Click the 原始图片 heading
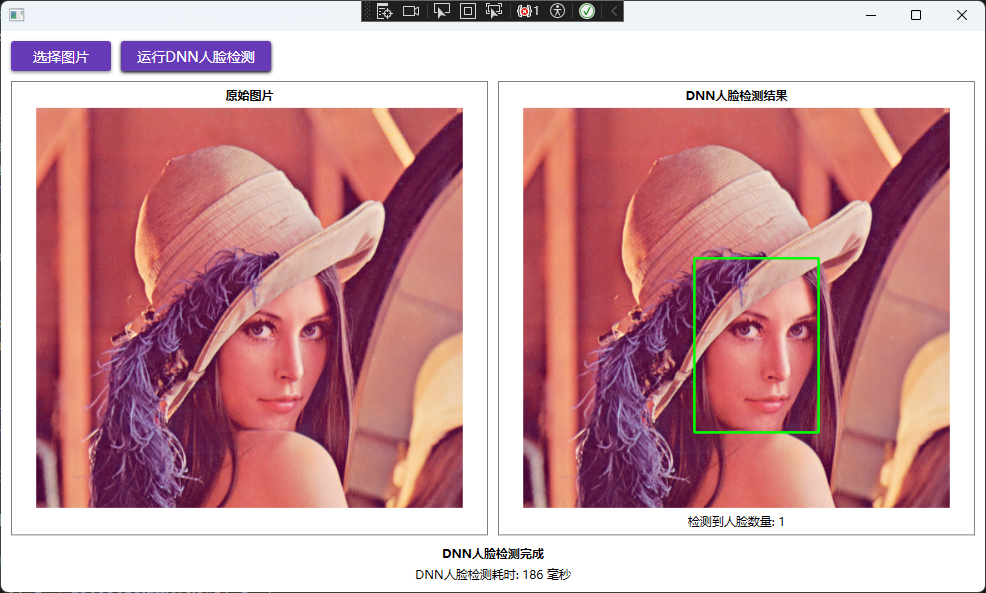The width and height of the screenshot is (986, 593). coord(250,96)
